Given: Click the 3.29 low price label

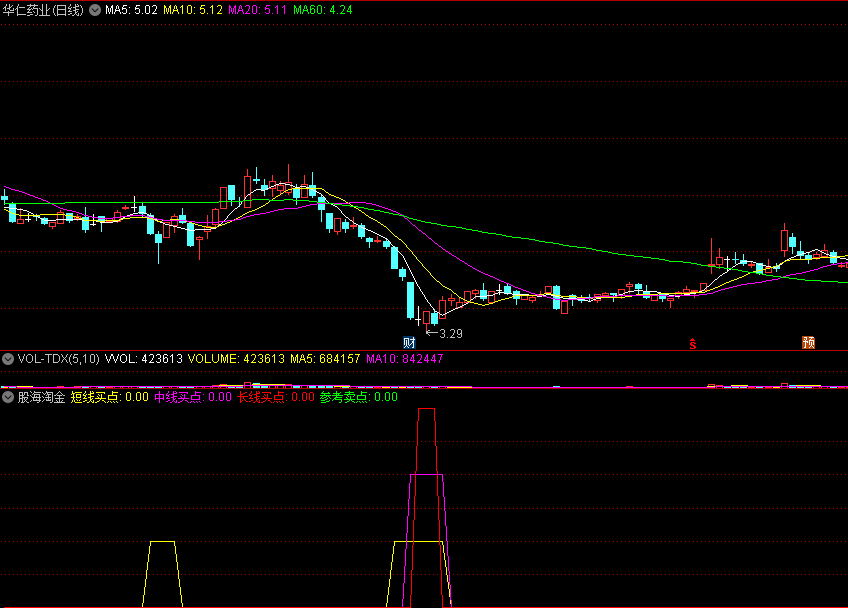Looking at the screenshot, I should 450,334.
